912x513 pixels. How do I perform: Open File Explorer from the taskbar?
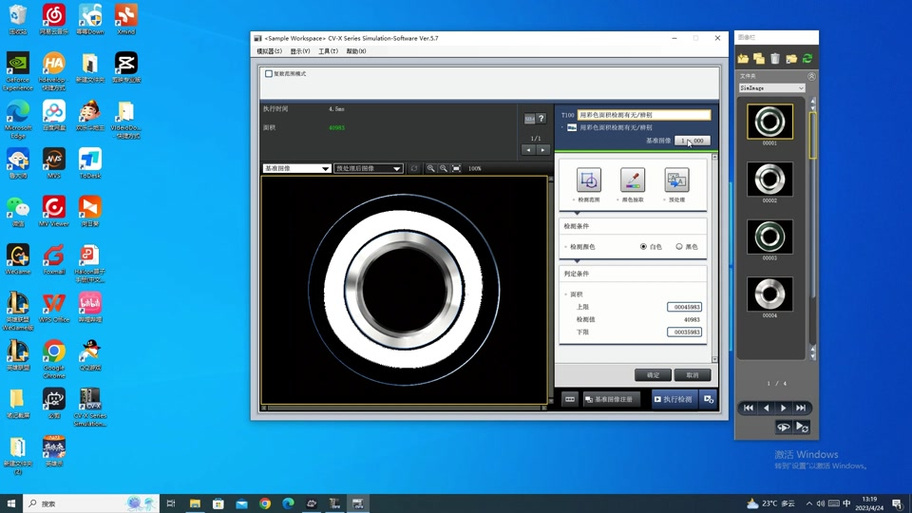tap(195, 504)
